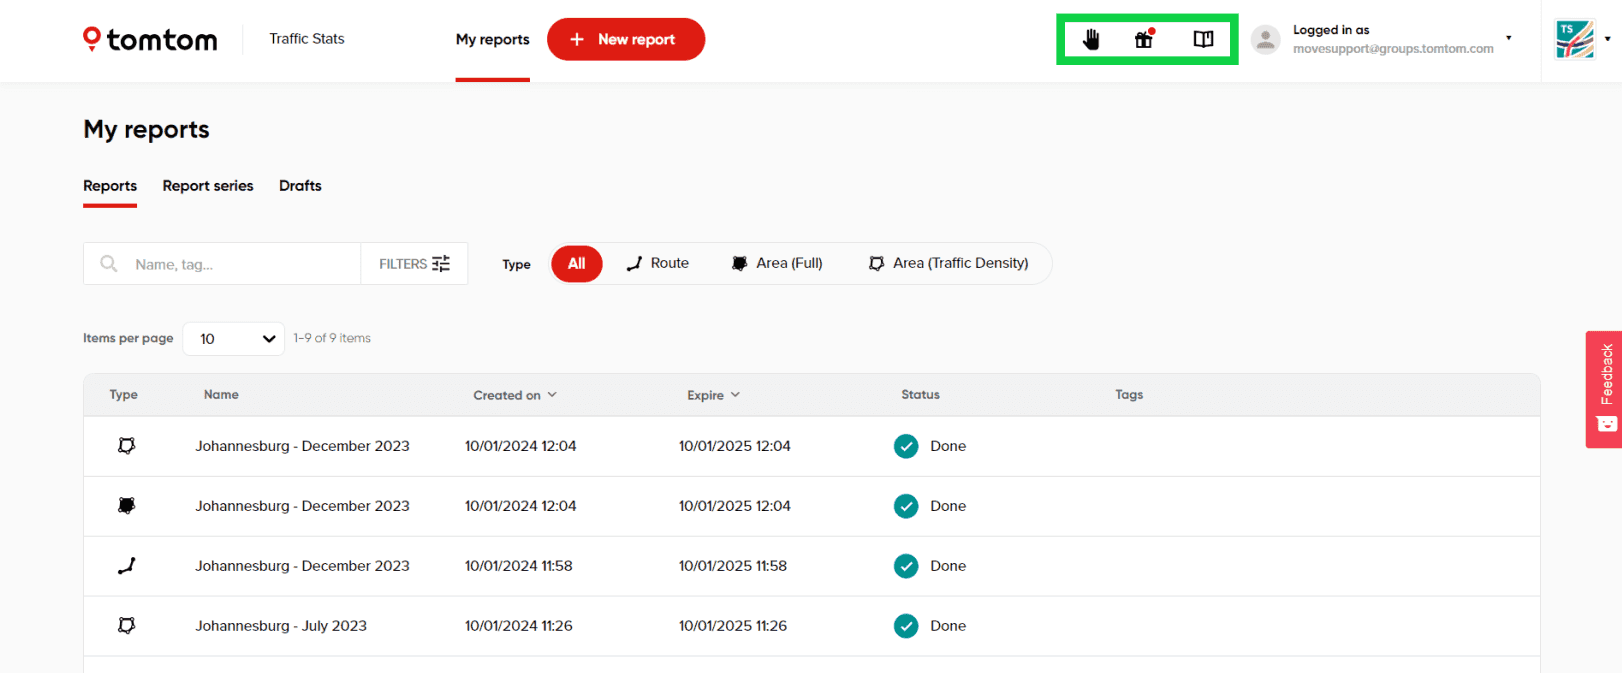Screen dimensions: 1622x673
Task: Open the Items per page dropdown
Action: pyautogui.click(x=234, y=339)
